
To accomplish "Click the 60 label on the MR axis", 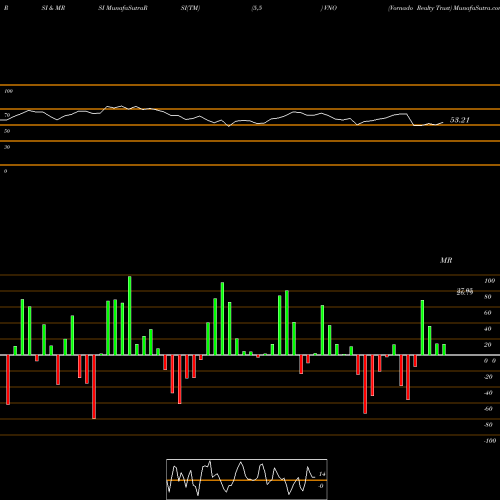I will click(x=488, y=313).
